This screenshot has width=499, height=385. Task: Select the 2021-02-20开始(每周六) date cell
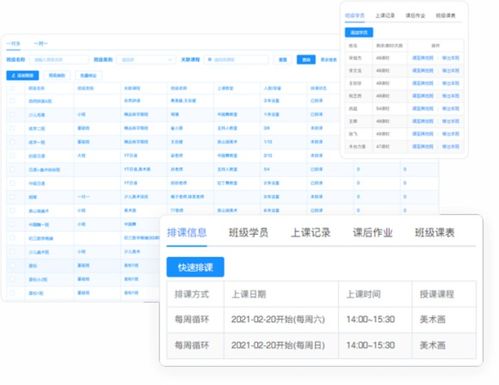(x=278, y=319)
